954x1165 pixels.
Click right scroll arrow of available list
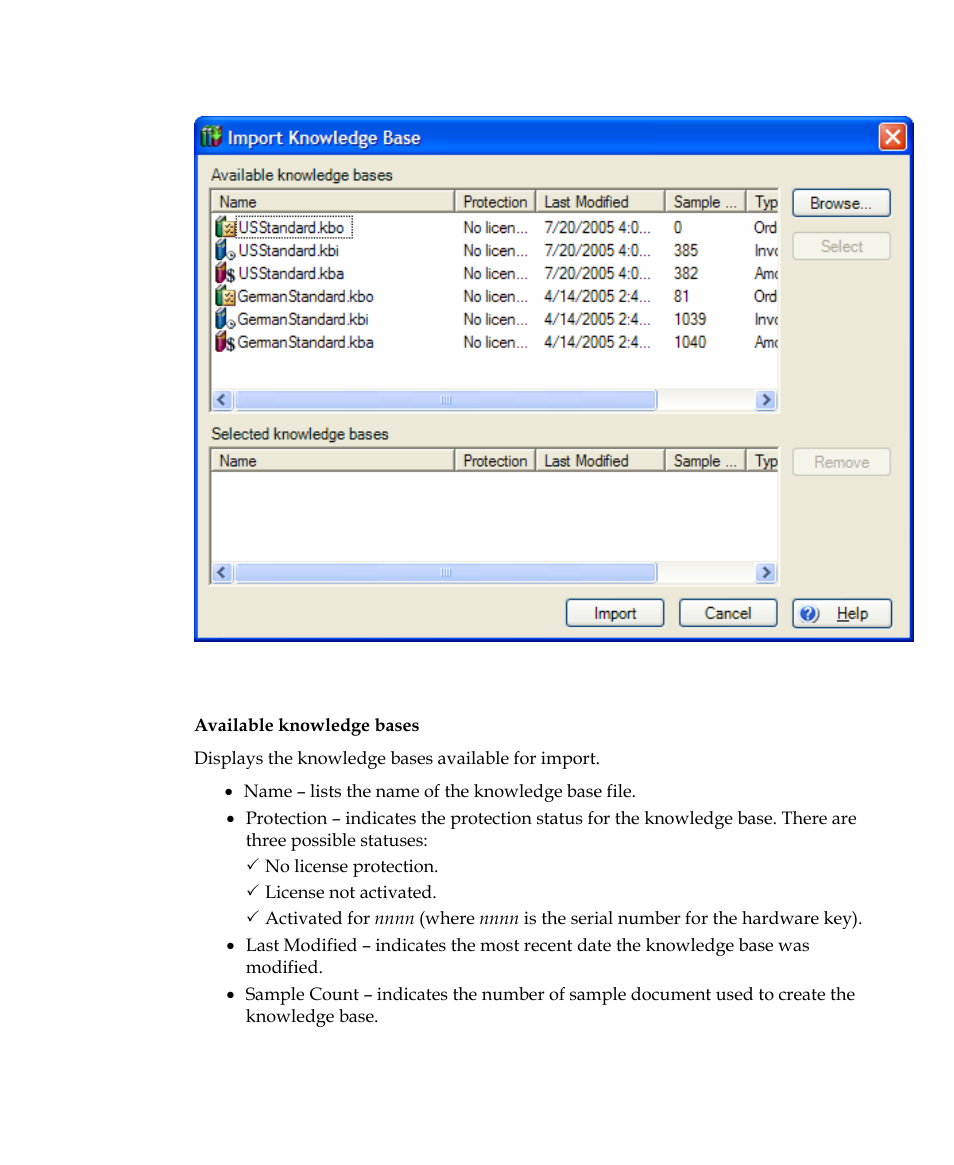(766, 400)
